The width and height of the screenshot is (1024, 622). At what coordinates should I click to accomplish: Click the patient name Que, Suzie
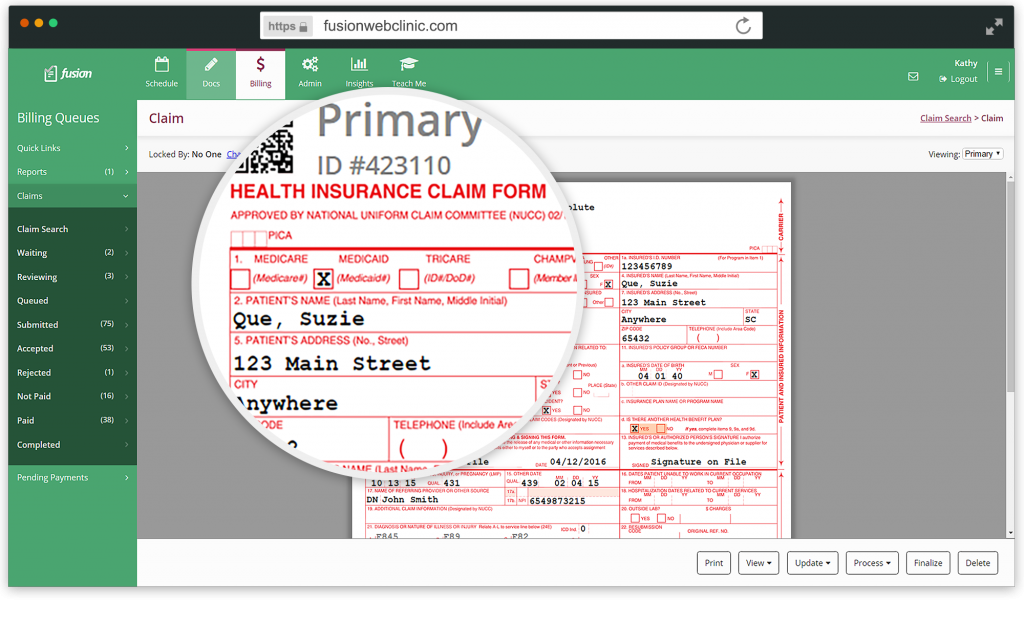(x=298, y=319)
